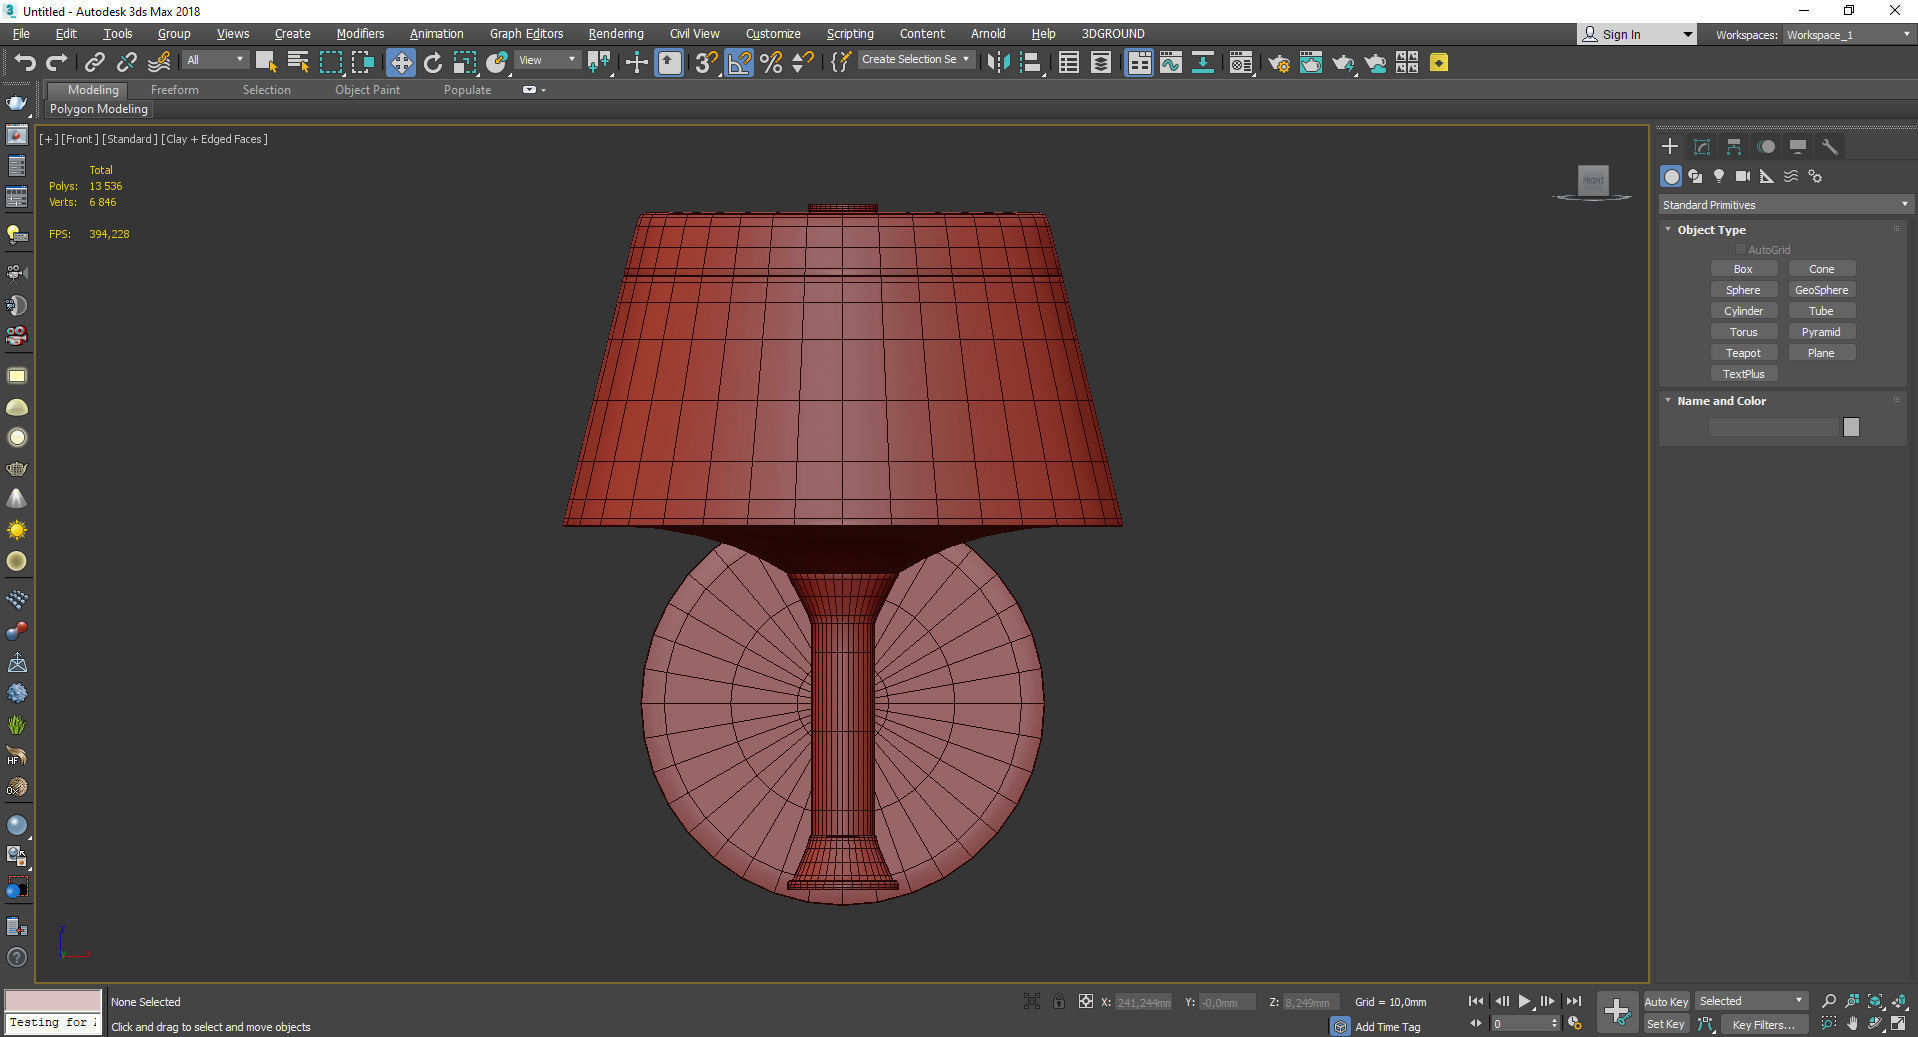Screen dimensions: 1918x1037
Task: Click the Redo arrow icon
Action: (x=57, y=62)
